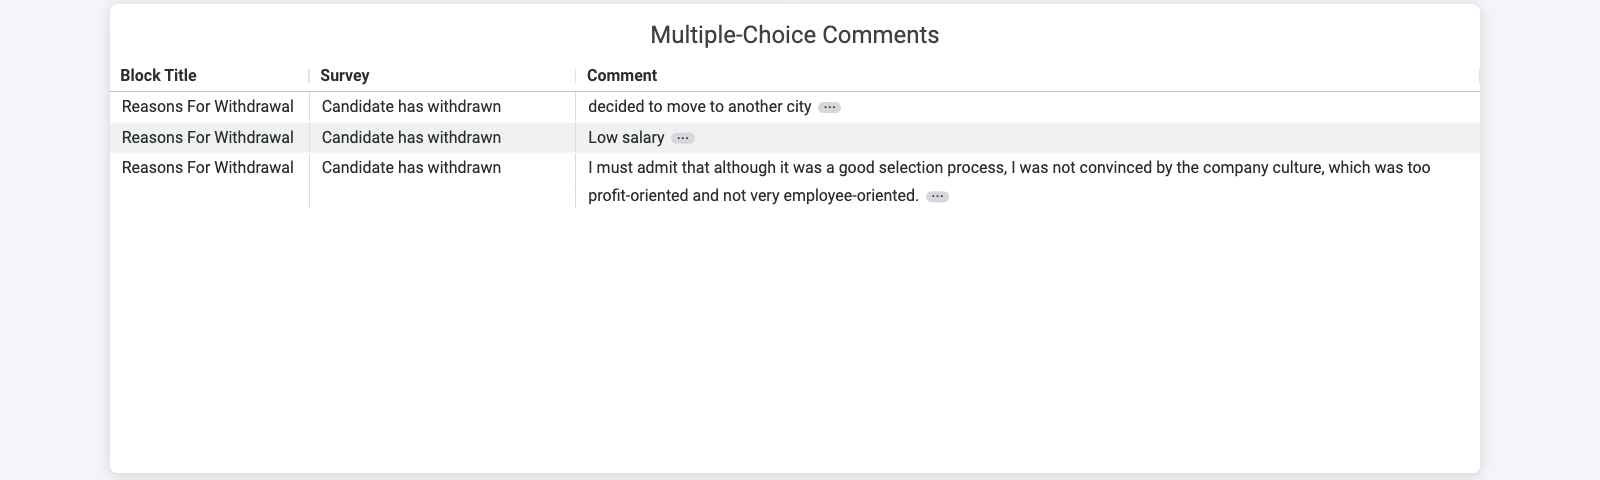
Task: Select 'Candidate has withdrawn' in the first row
Action: [x=411, y=107]
